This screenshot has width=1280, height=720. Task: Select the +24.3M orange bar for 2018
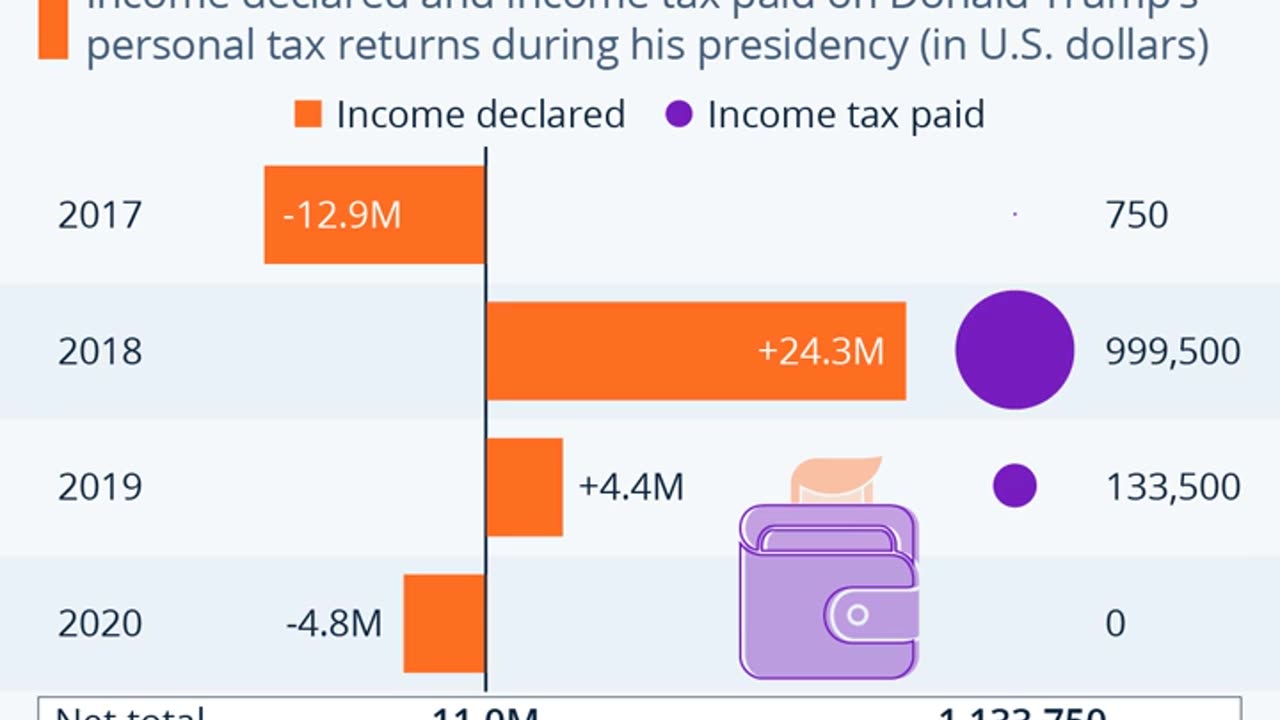tap(696, 351)
